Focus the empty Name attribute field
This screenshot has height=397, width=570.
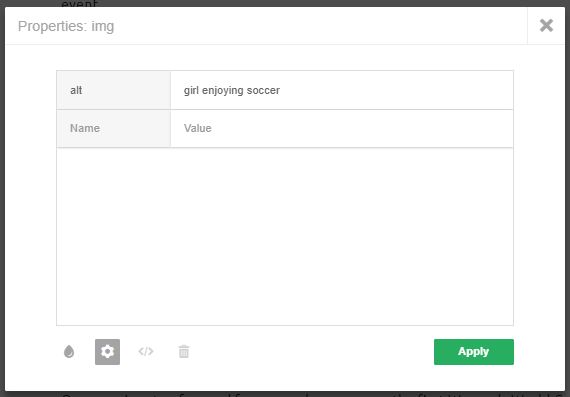click(113, 128)
